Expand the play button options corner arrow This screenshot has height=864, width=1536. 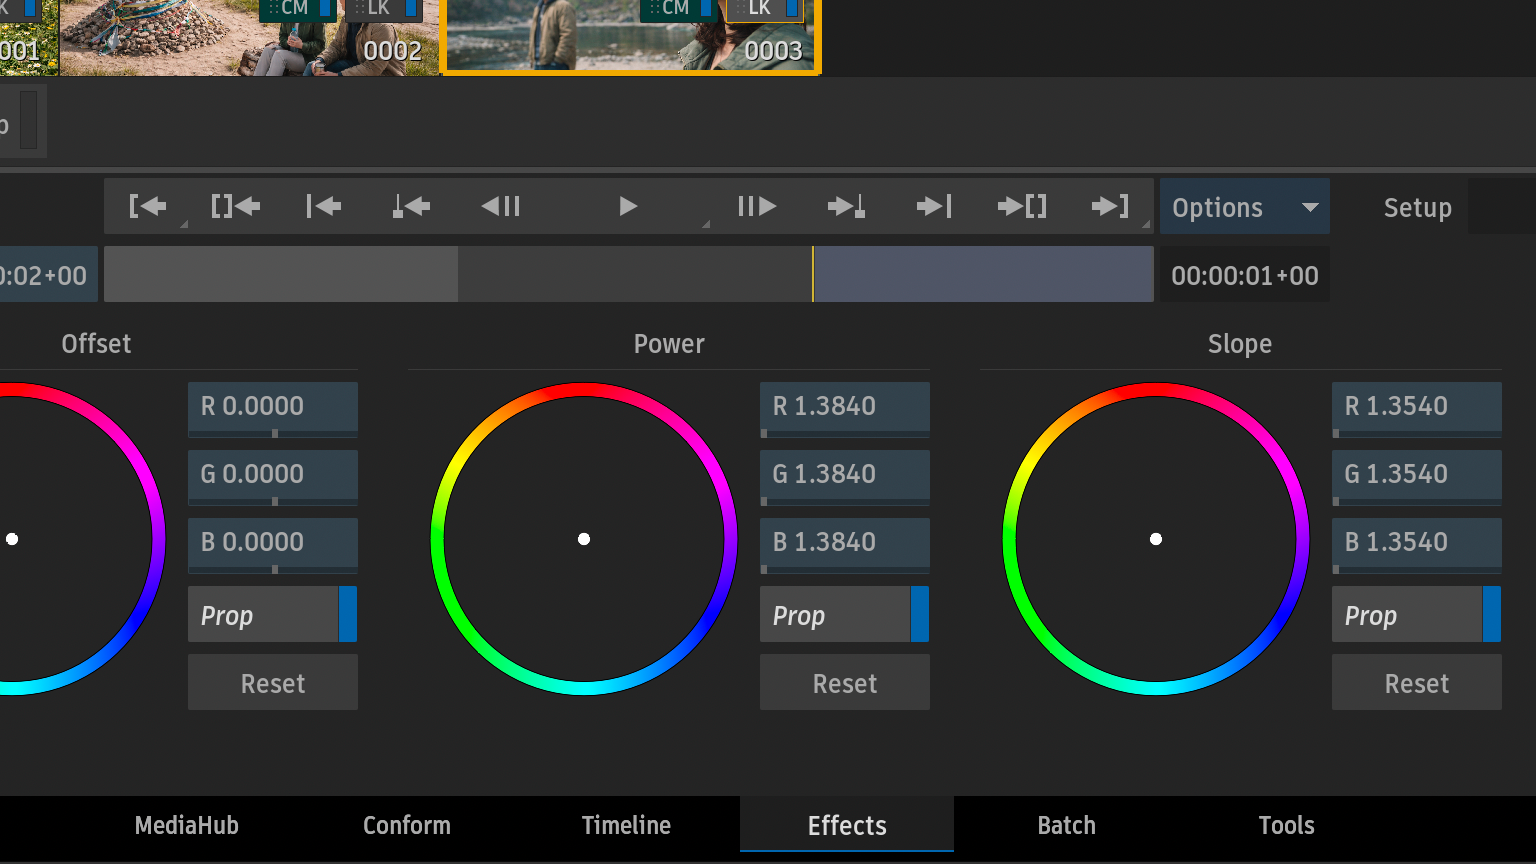(705, 224)
